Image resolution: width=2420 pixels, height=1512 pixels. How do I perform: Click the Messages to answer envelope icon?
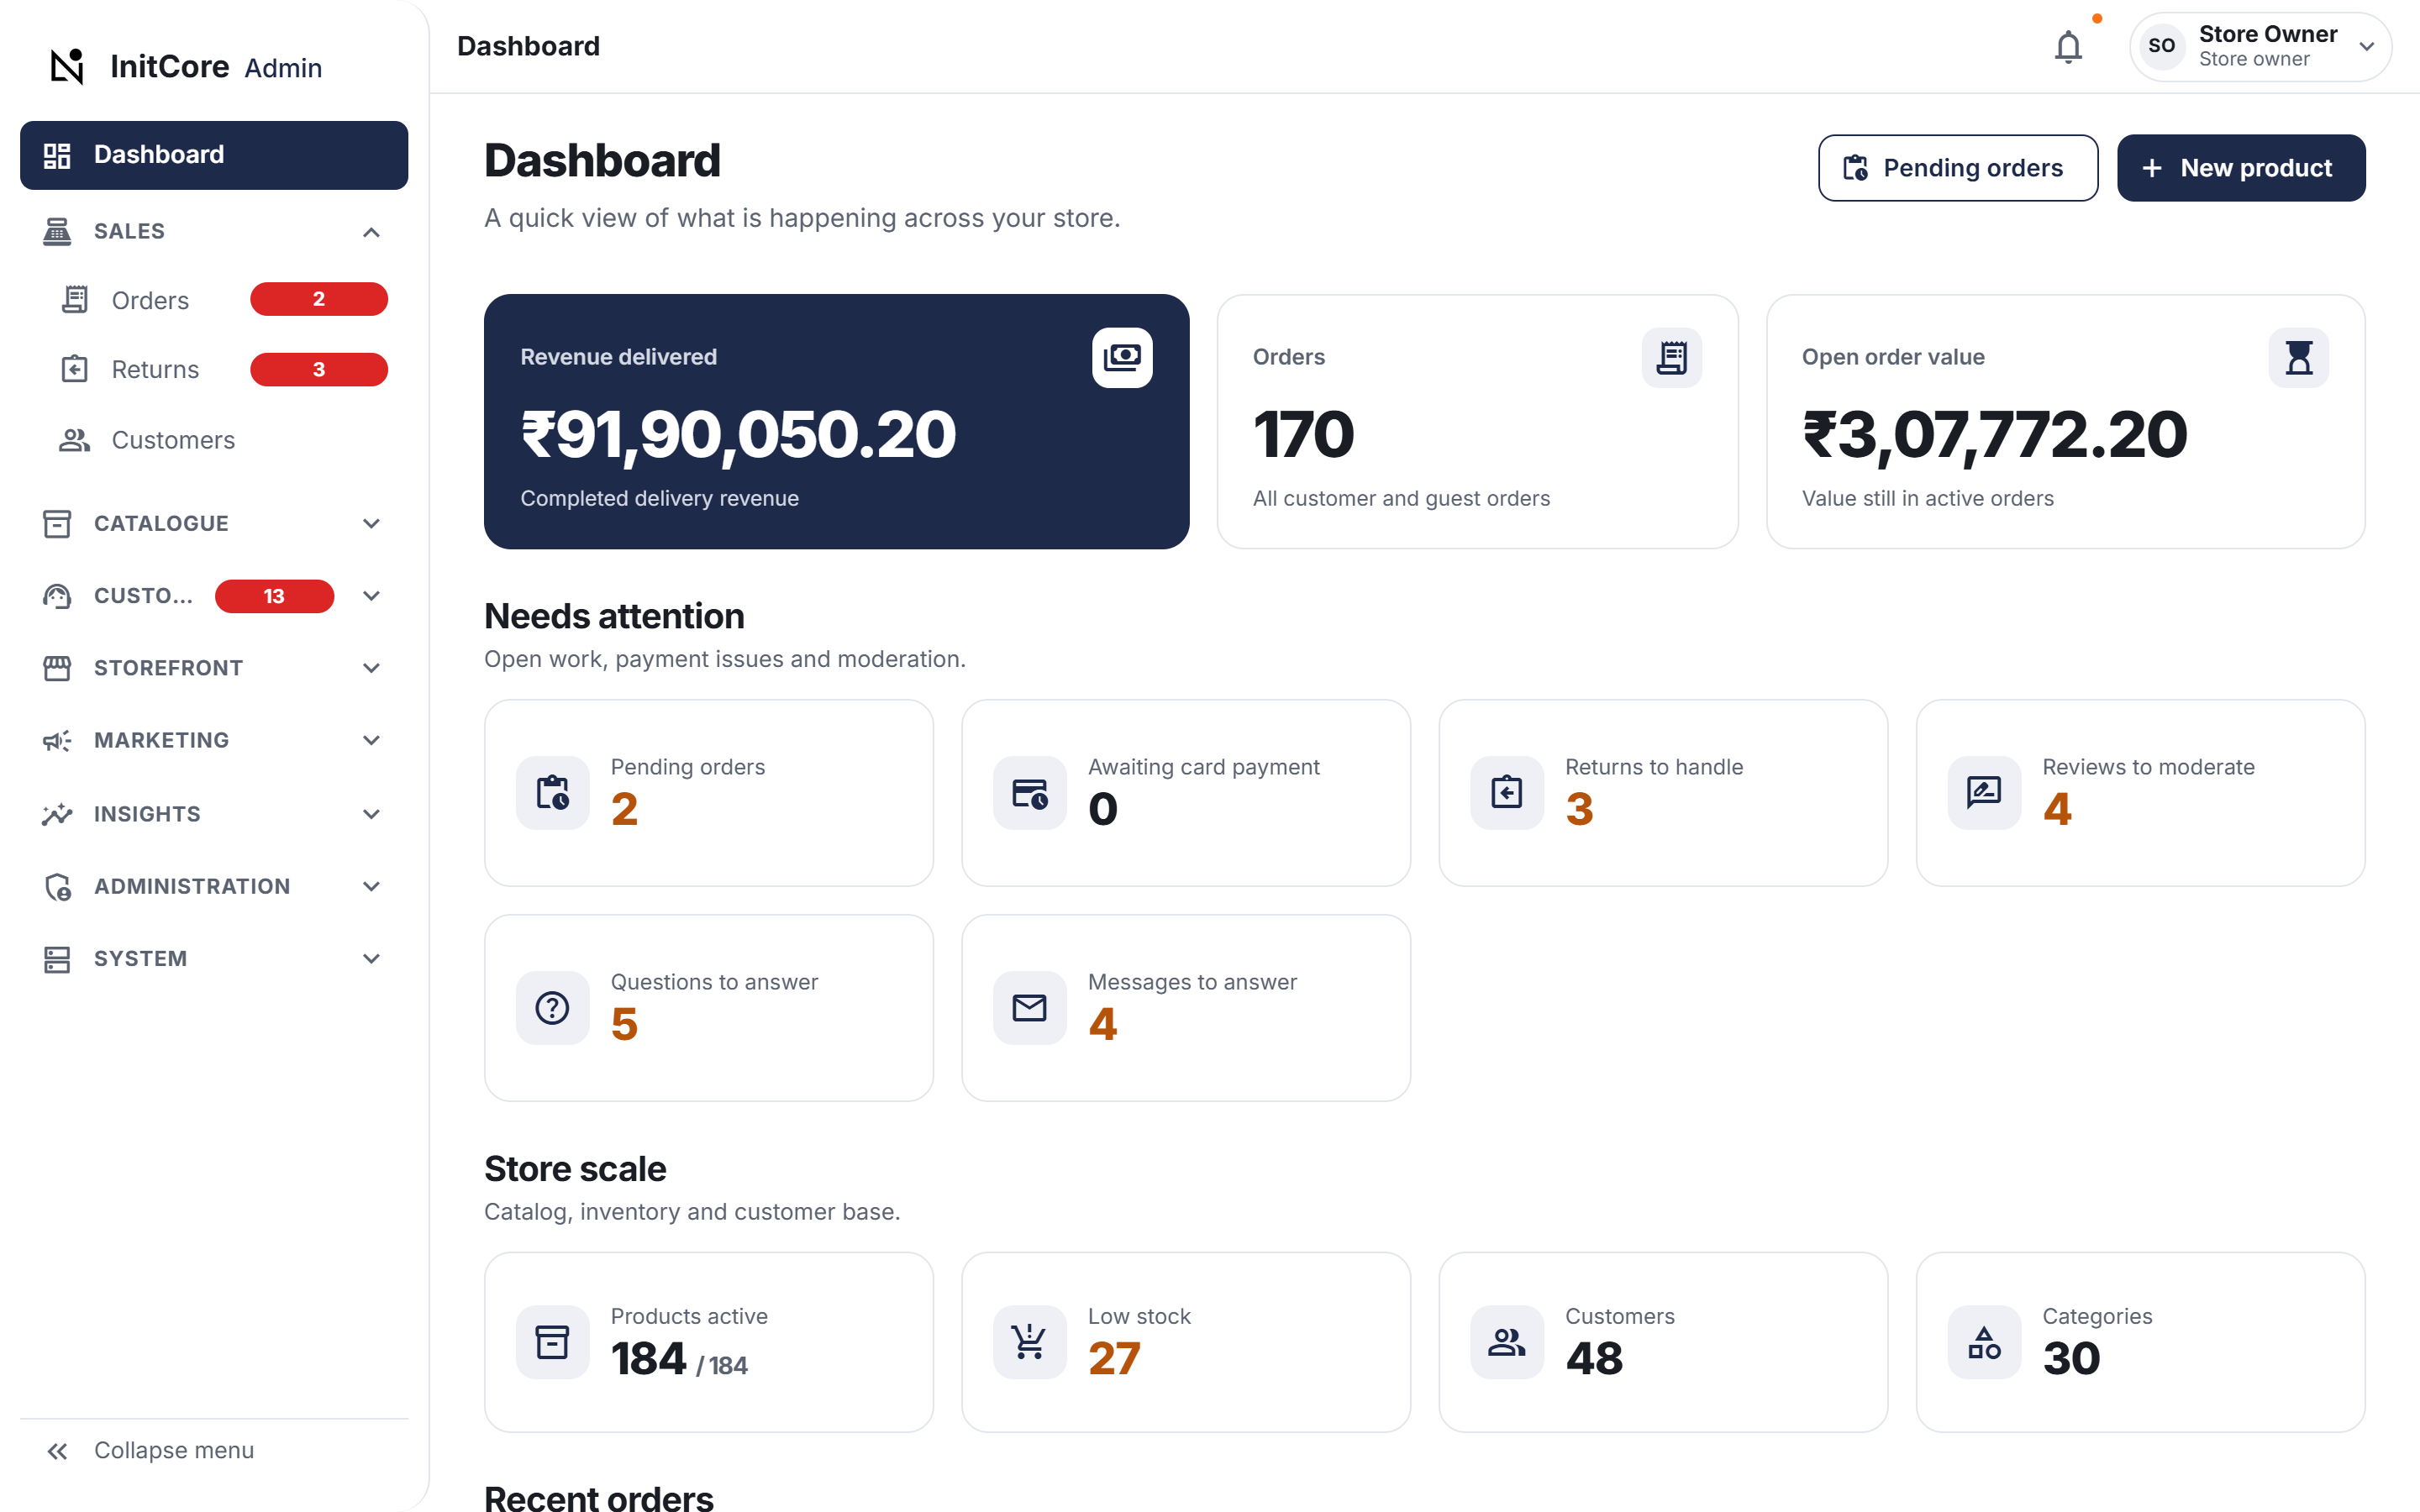(1029, 1007)
